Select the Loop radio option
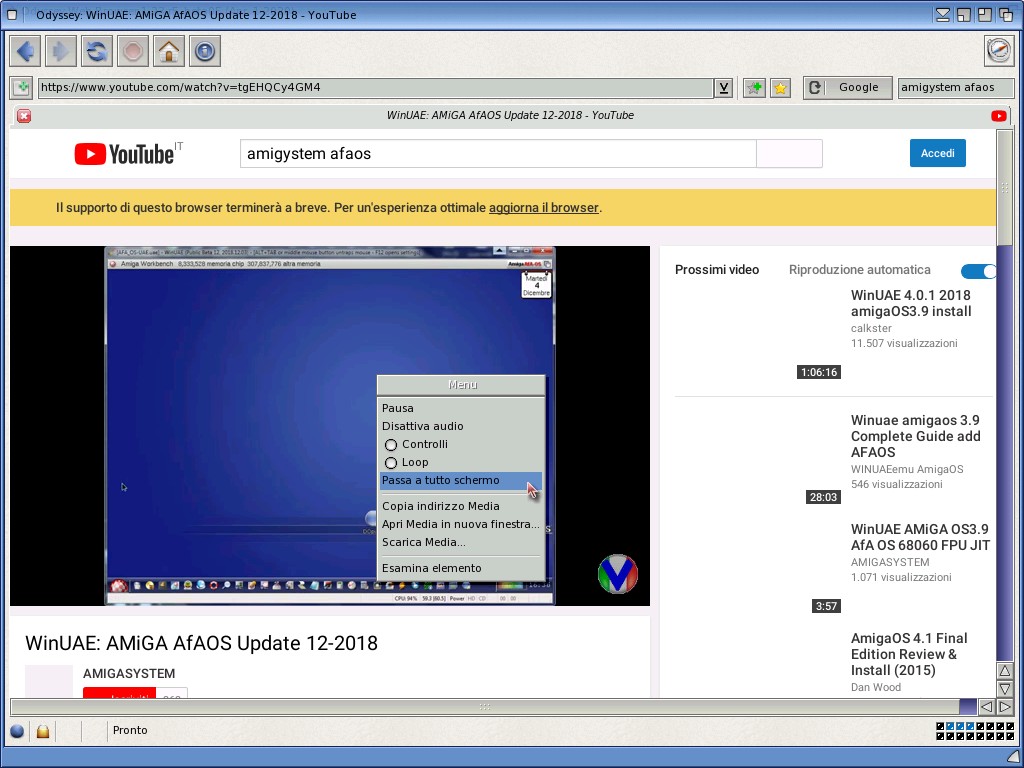 (391, 463)
